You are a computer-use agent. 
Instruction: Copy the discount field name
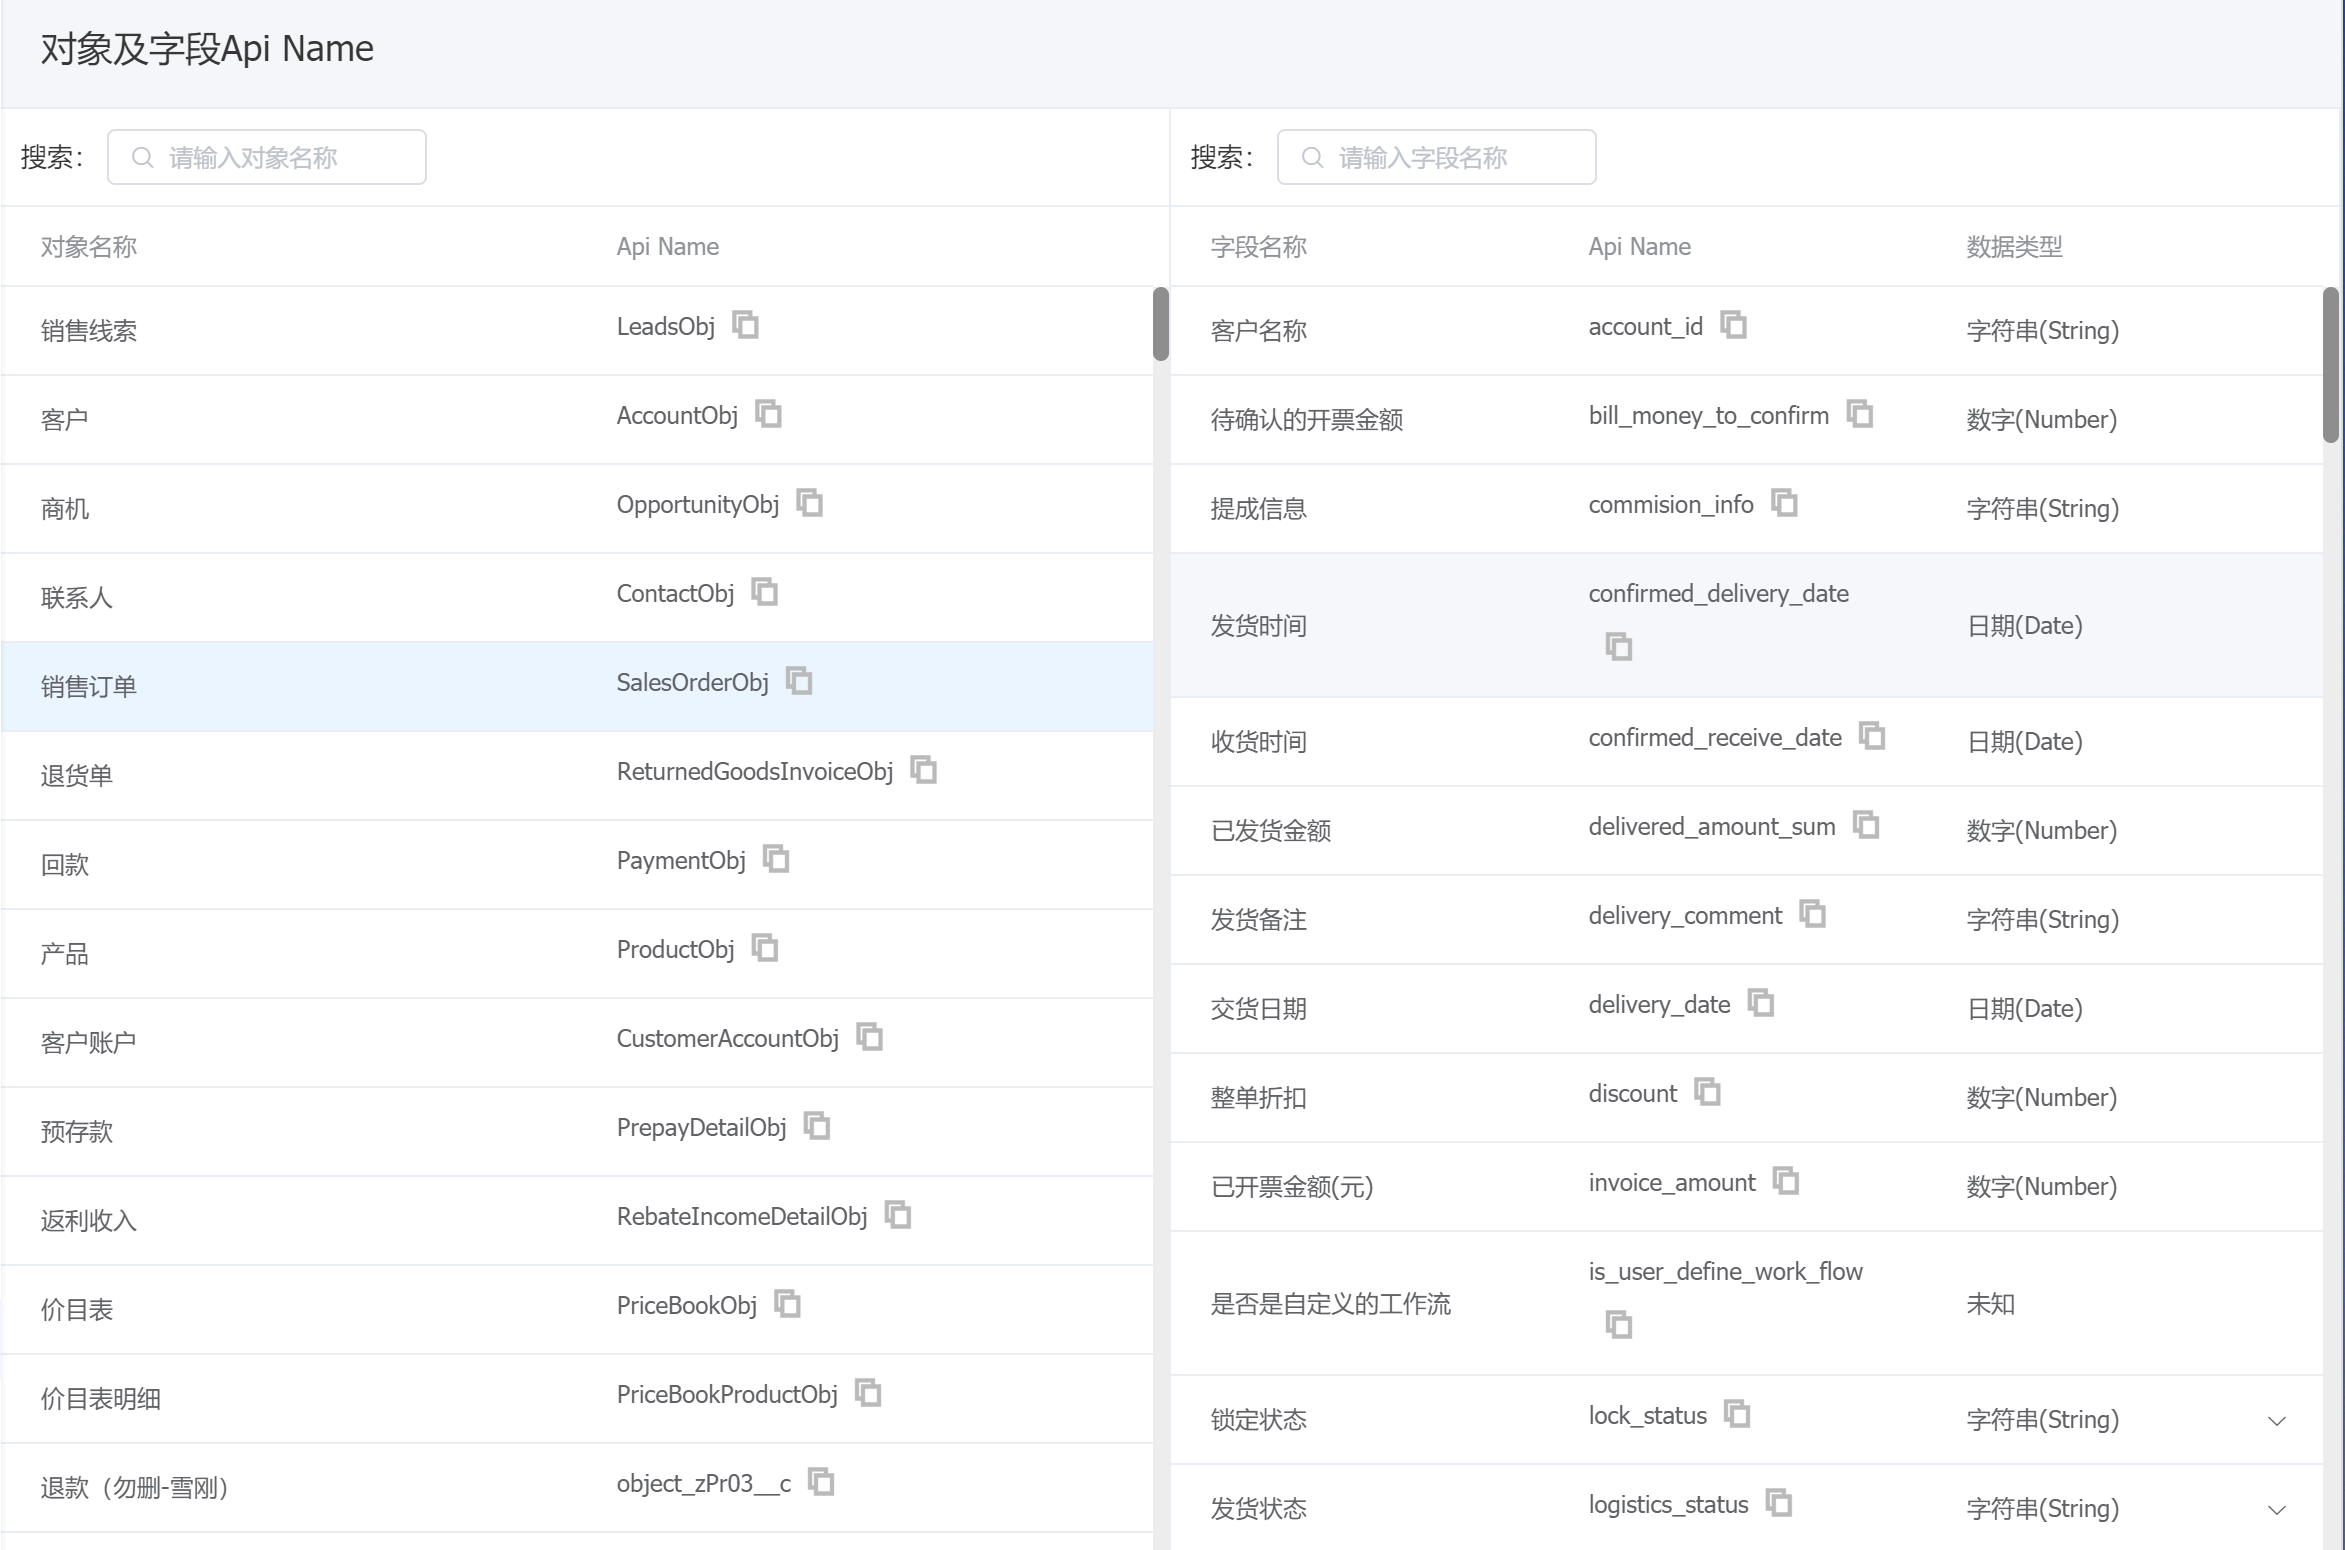pos(1708,1092)
